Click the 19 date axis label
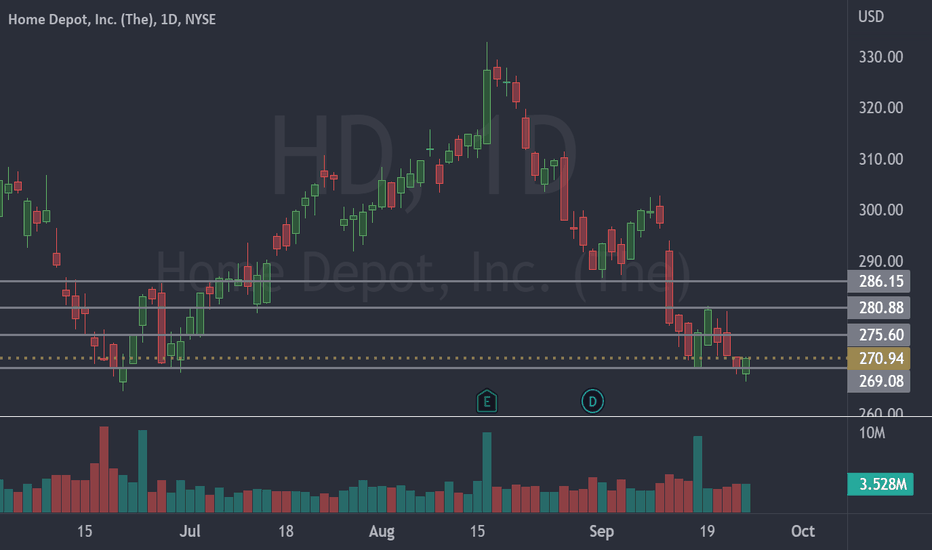Viewport: 932px width, 550px height. 707,531
